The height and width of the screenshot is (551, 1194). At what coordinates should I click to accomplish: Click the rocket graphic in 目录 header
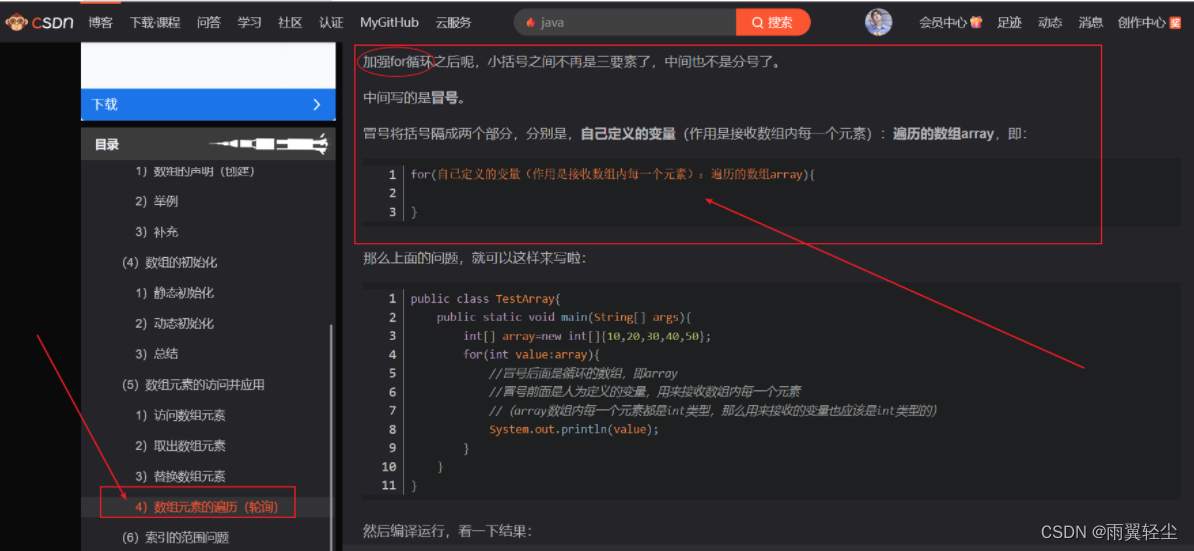pos(269,143)
